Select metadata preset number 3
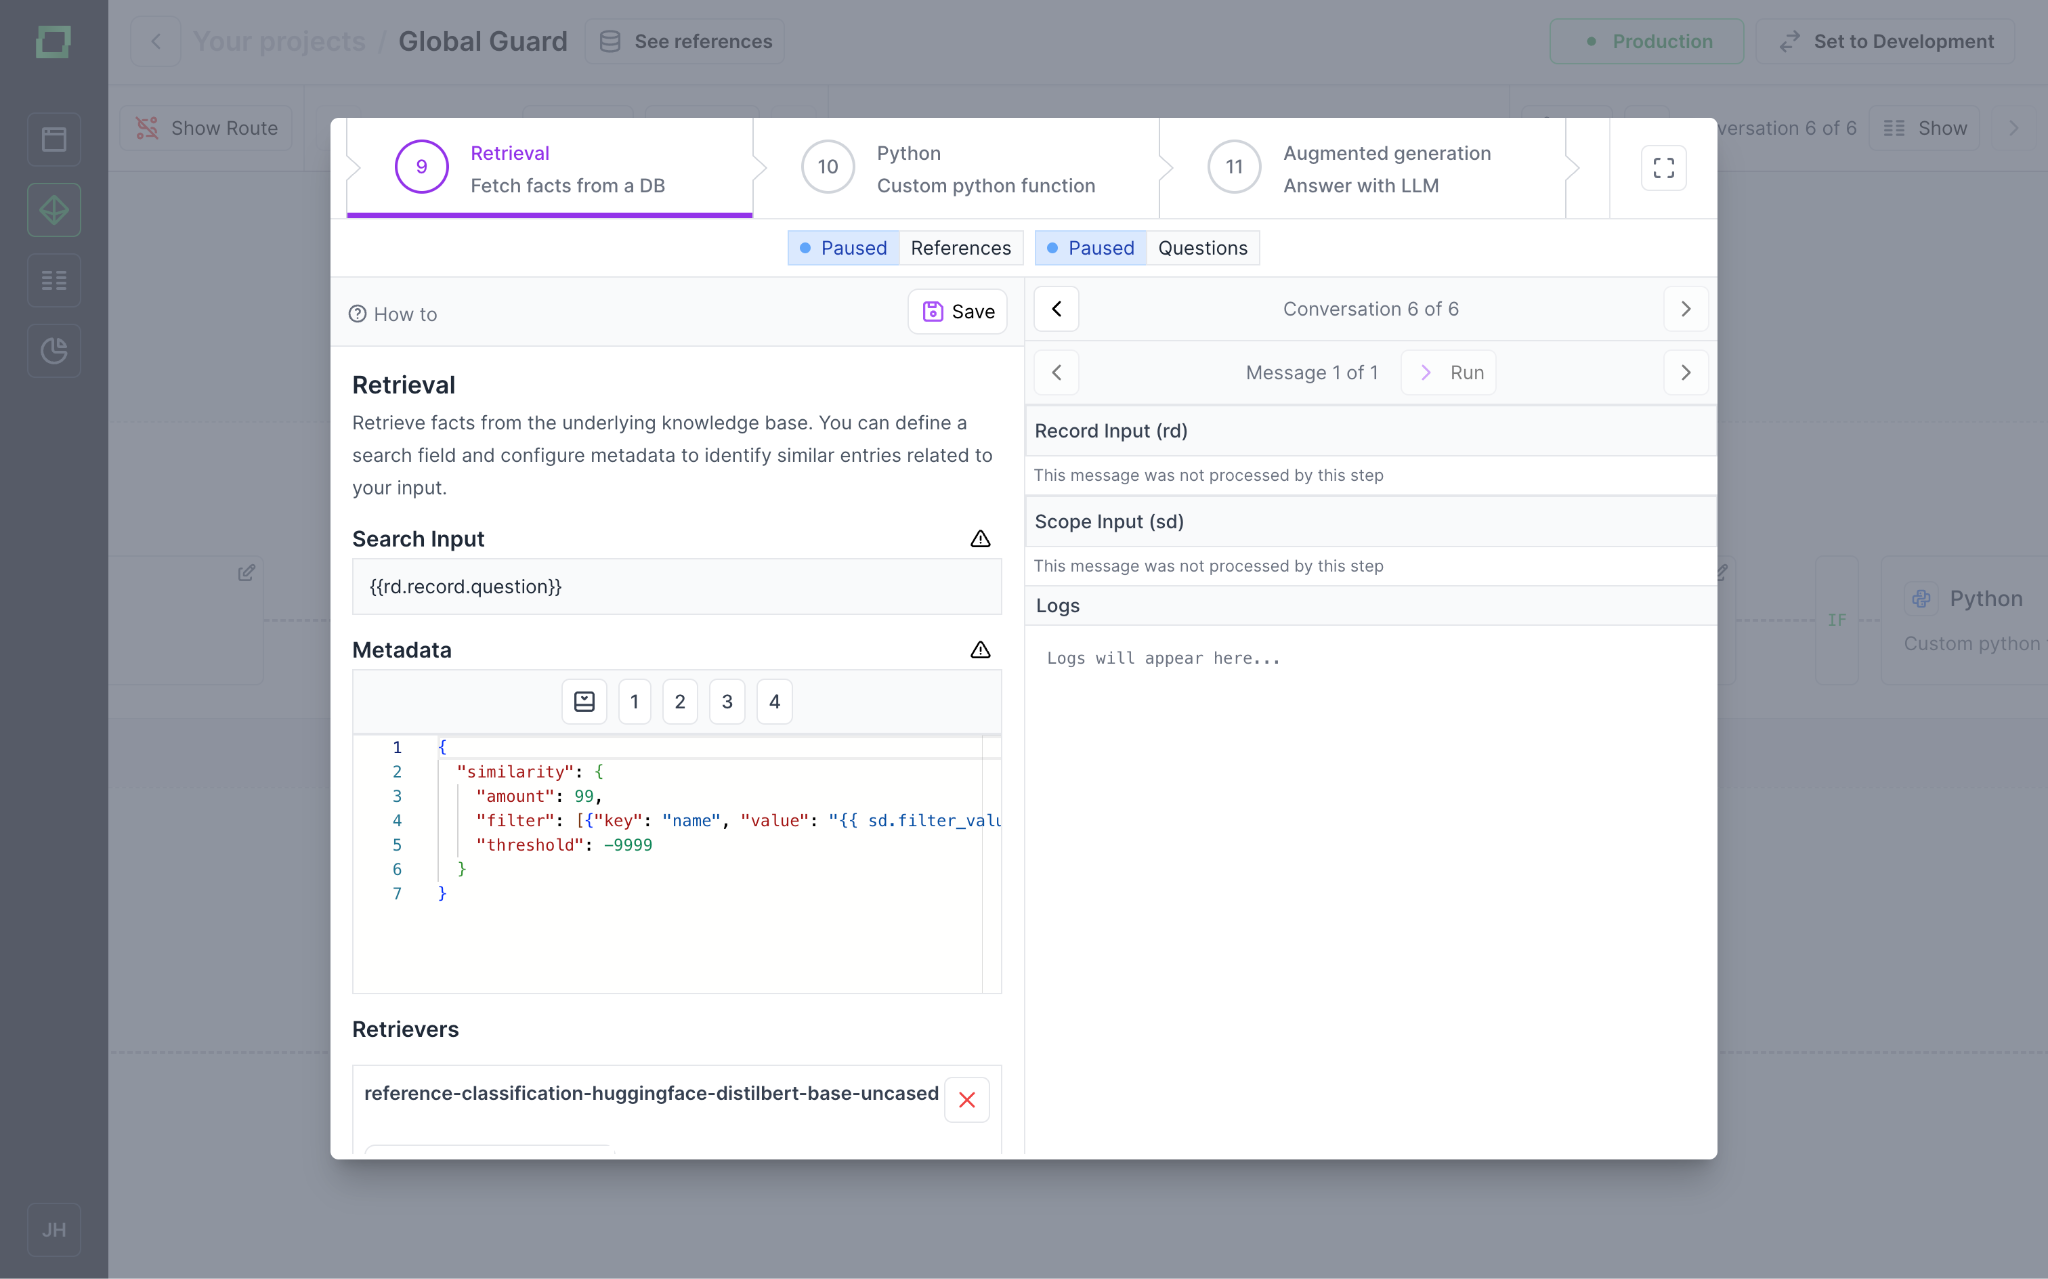 point(727,702)
